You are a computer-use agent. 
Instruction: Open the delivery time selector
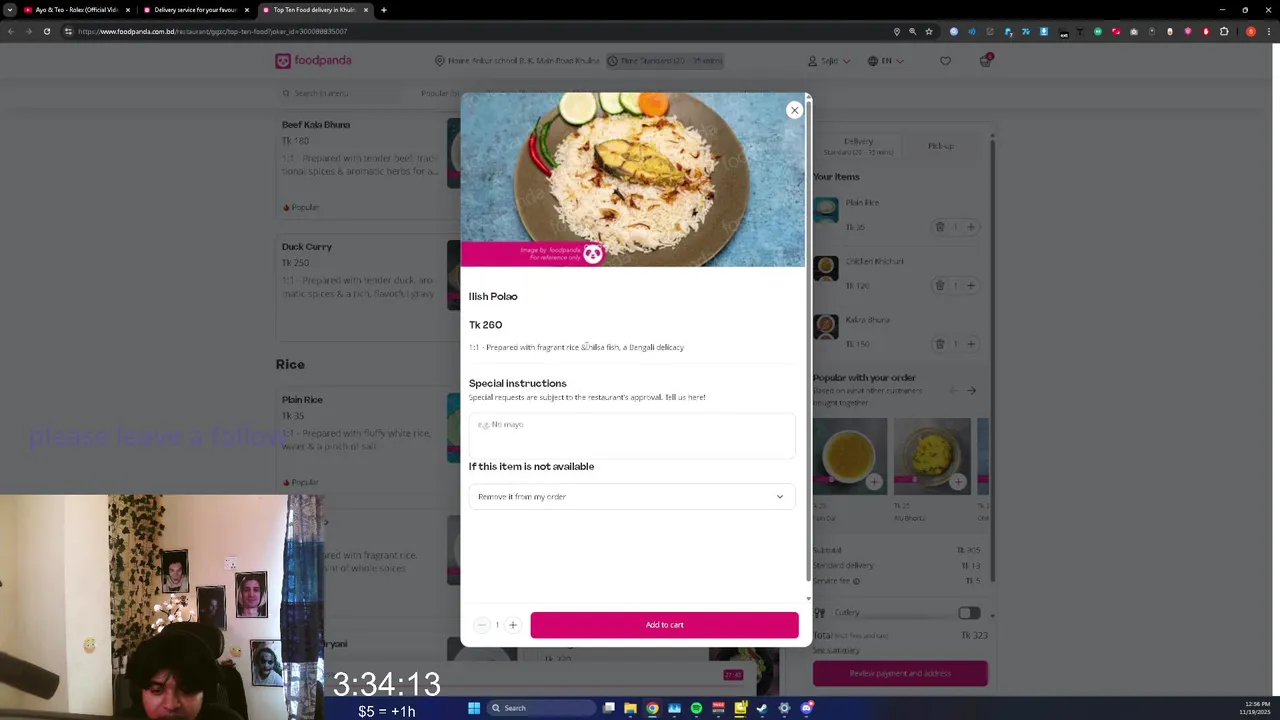(x=665, y=61)
